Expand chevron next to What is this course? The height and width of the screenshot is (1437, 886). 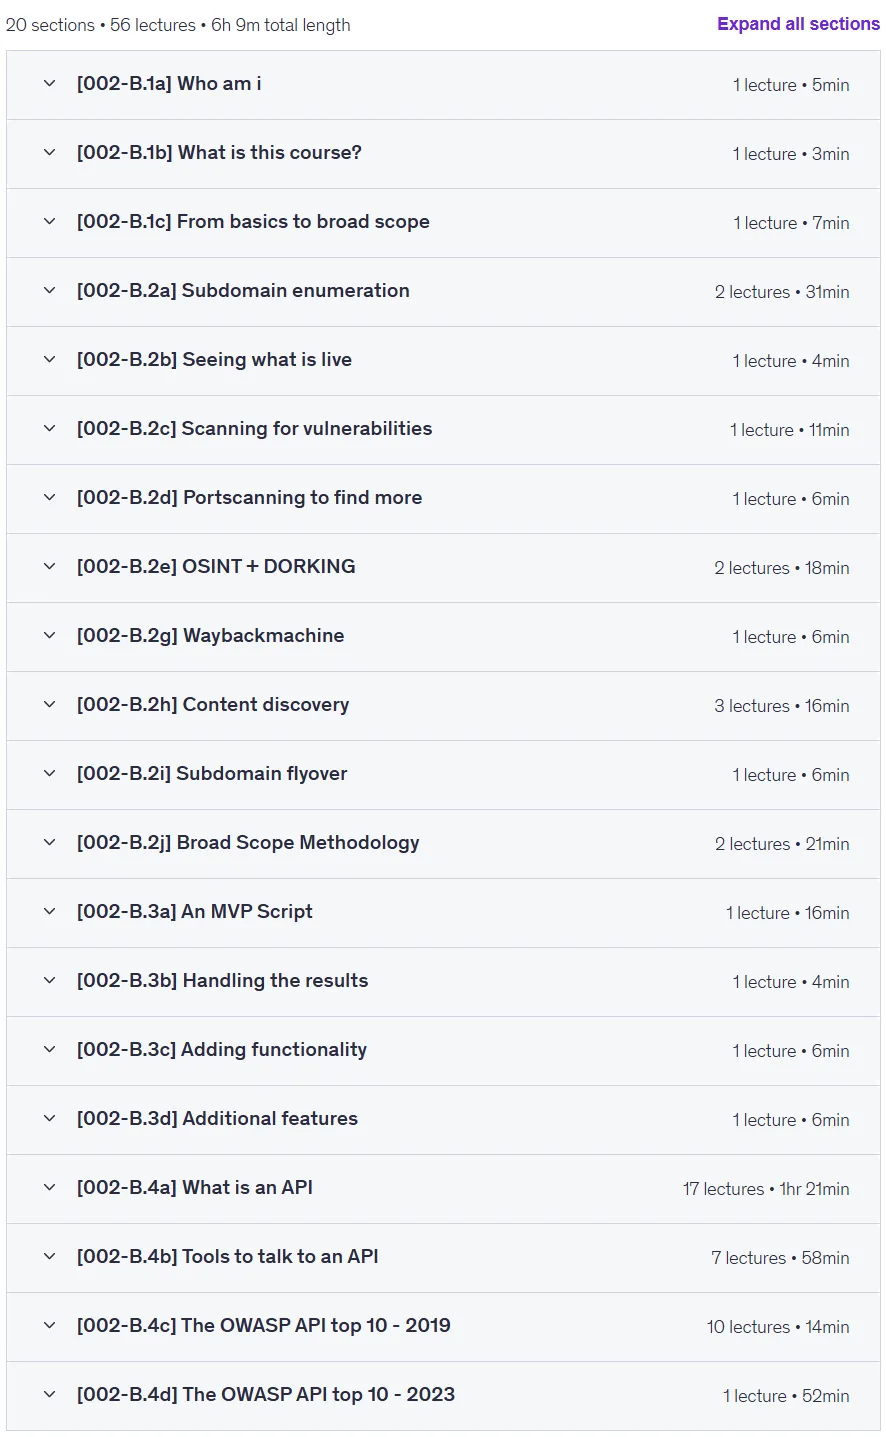pyautogui.click(x=49, y=153)
